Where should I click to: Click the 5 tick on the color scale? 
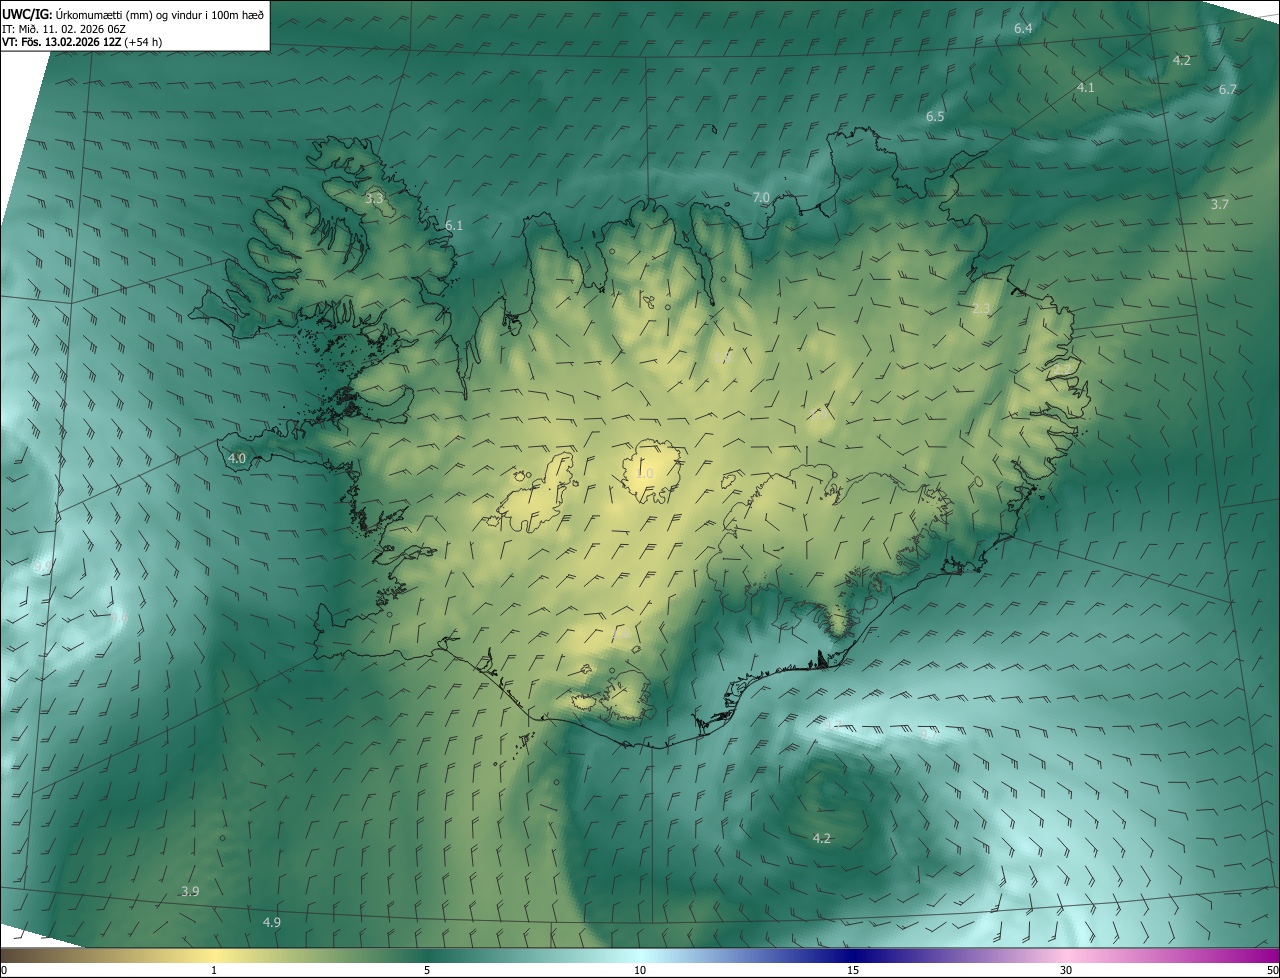tap(427, 970)
